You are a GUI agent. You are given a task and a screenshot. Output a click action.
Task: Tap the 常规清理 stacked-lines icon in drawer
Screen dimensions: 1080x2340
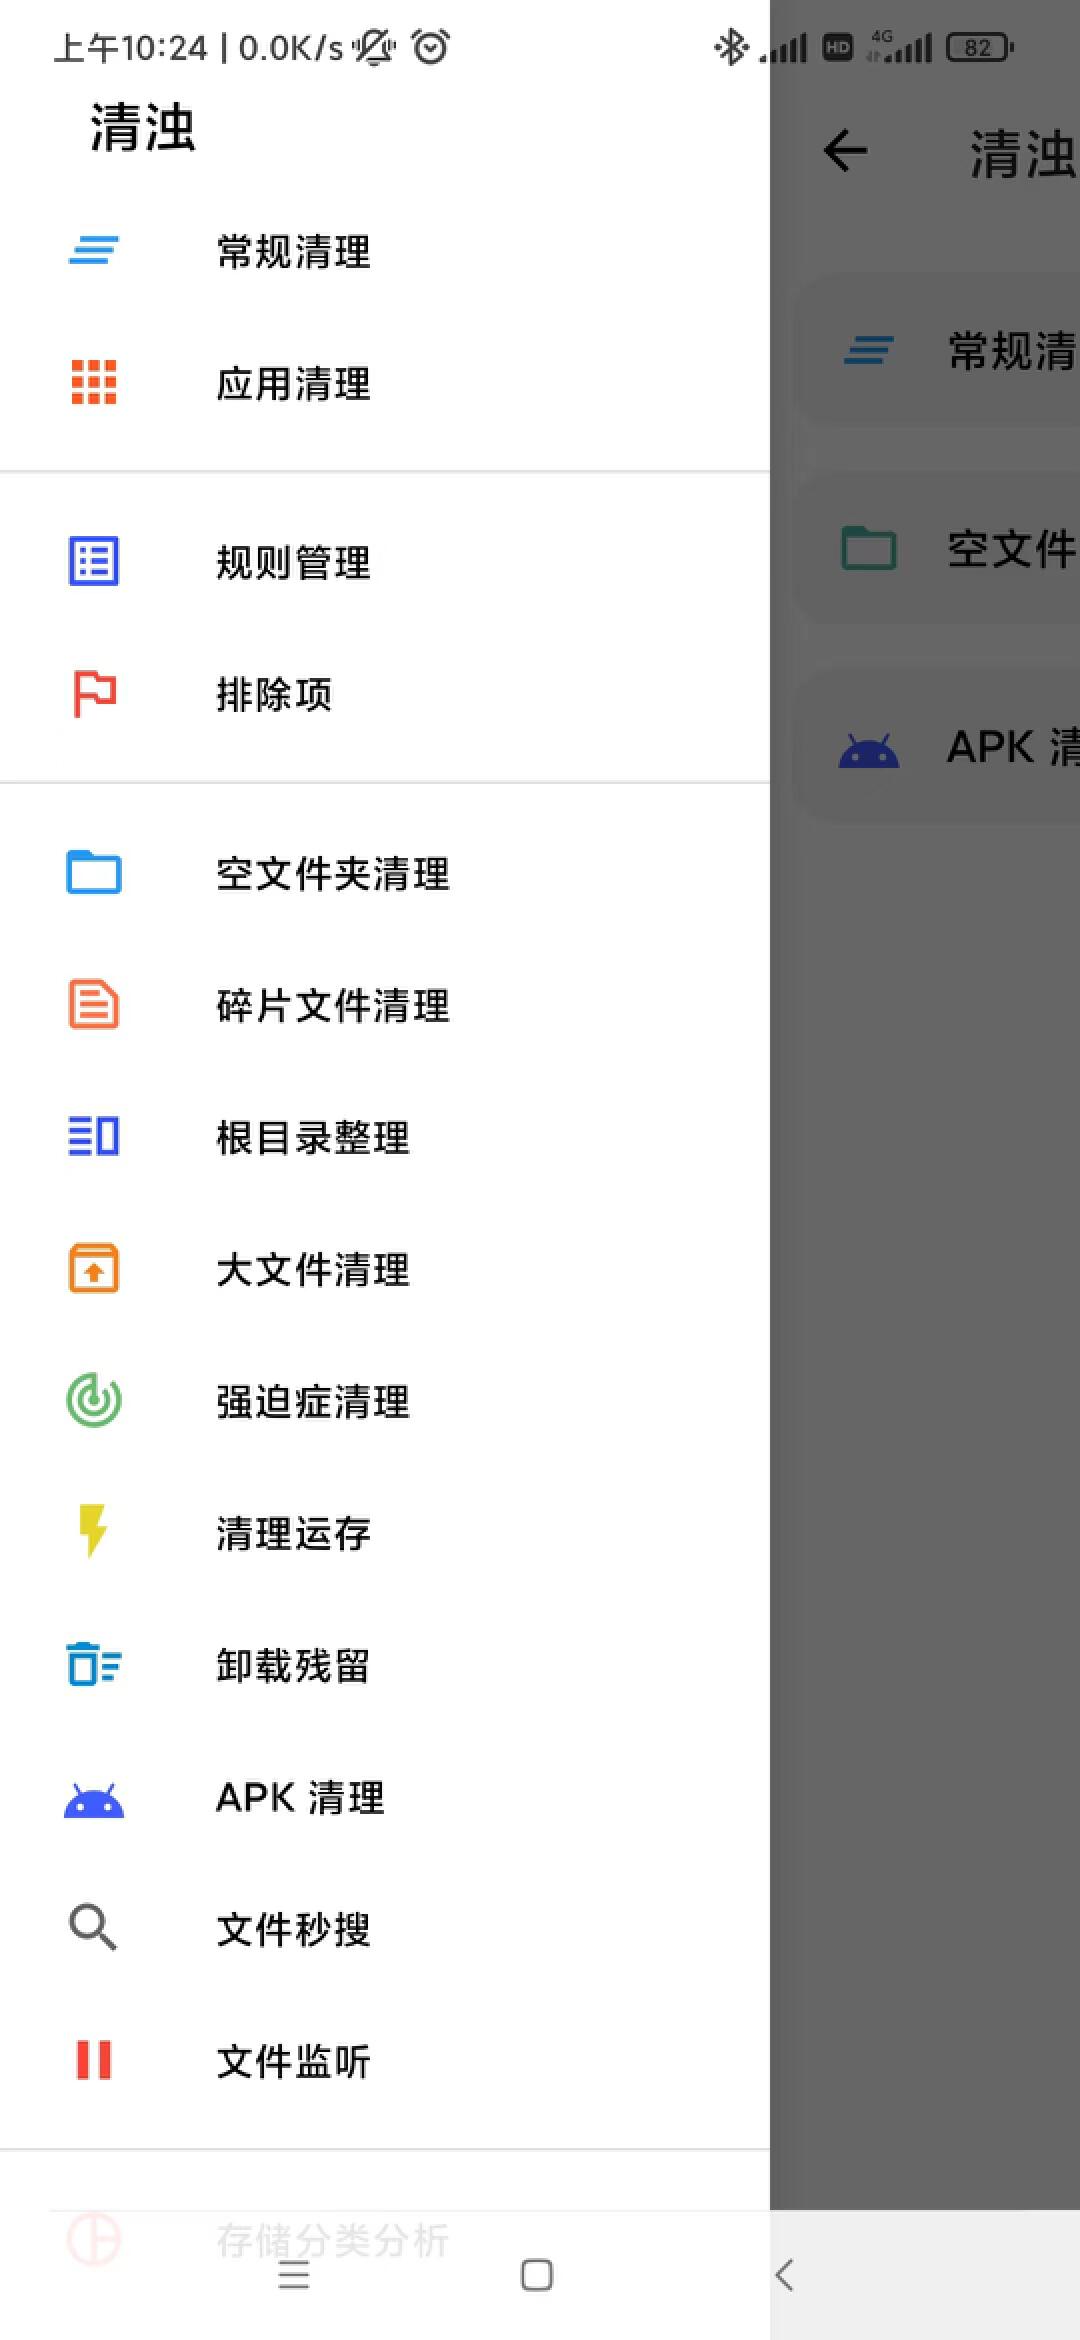point(94,250)
